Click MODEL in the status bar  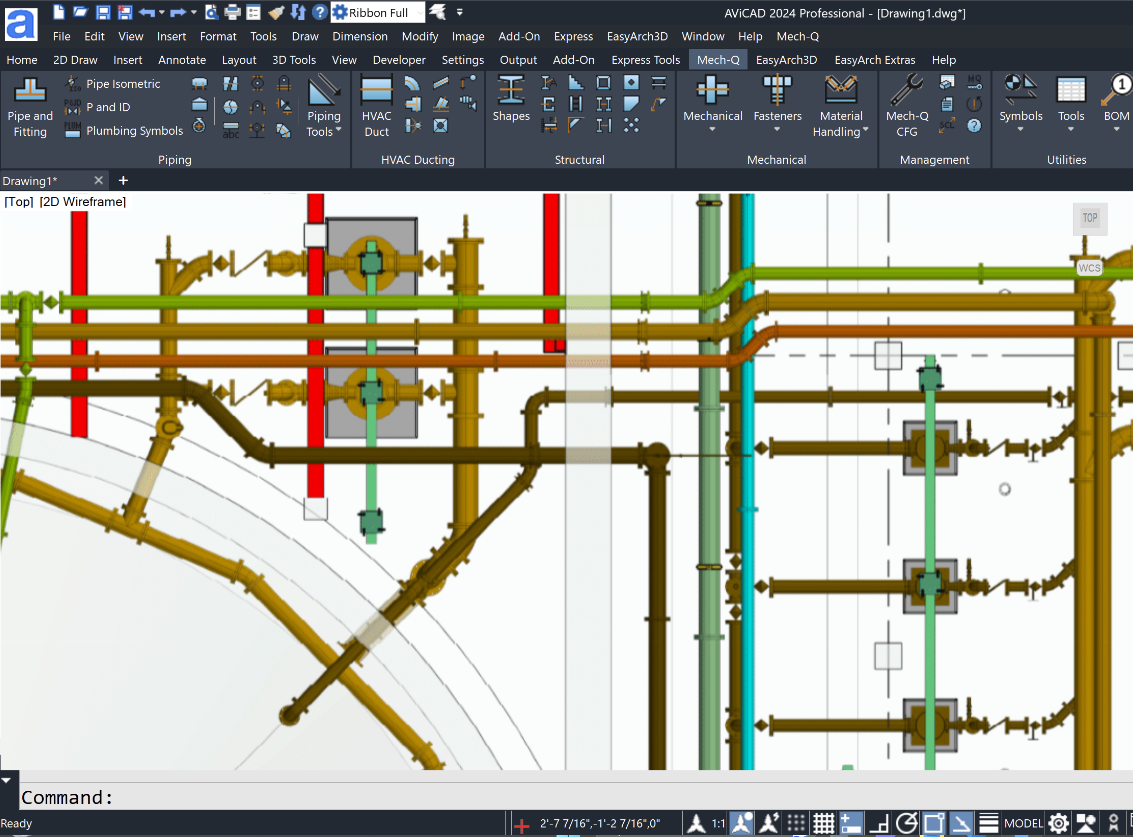(x=1023, y=823)
